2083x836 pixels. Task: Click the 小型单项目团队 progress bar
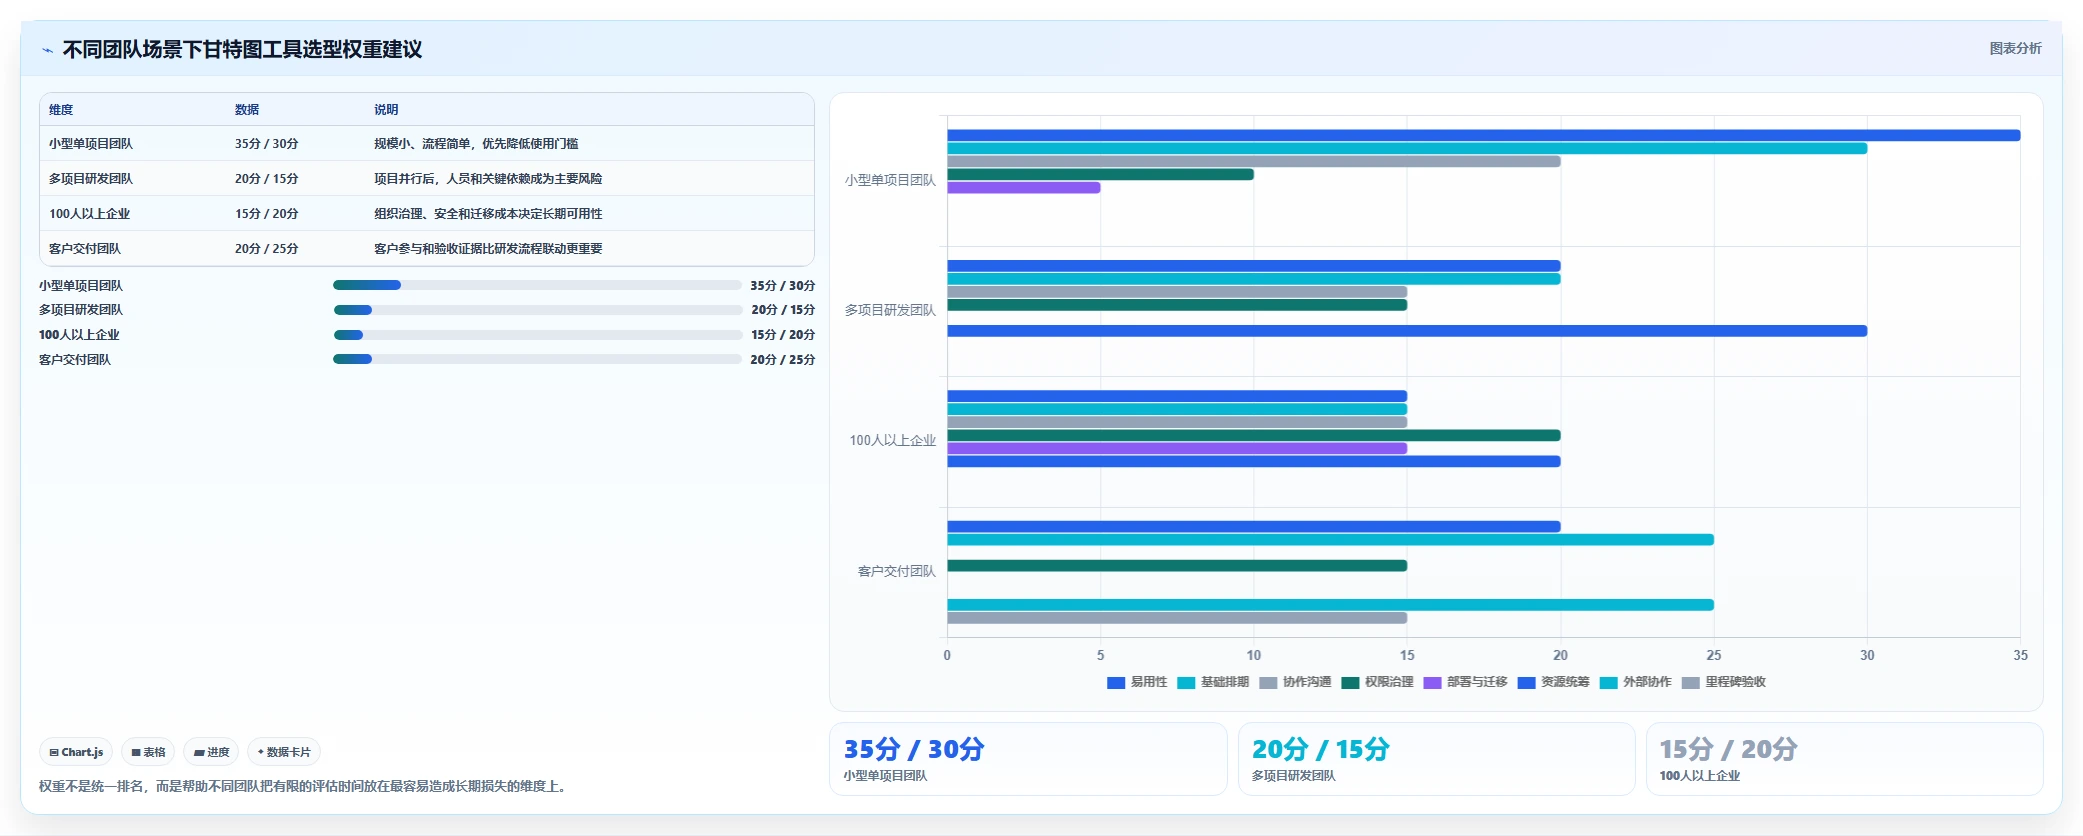pyautogui.click(x=537, y=285)
